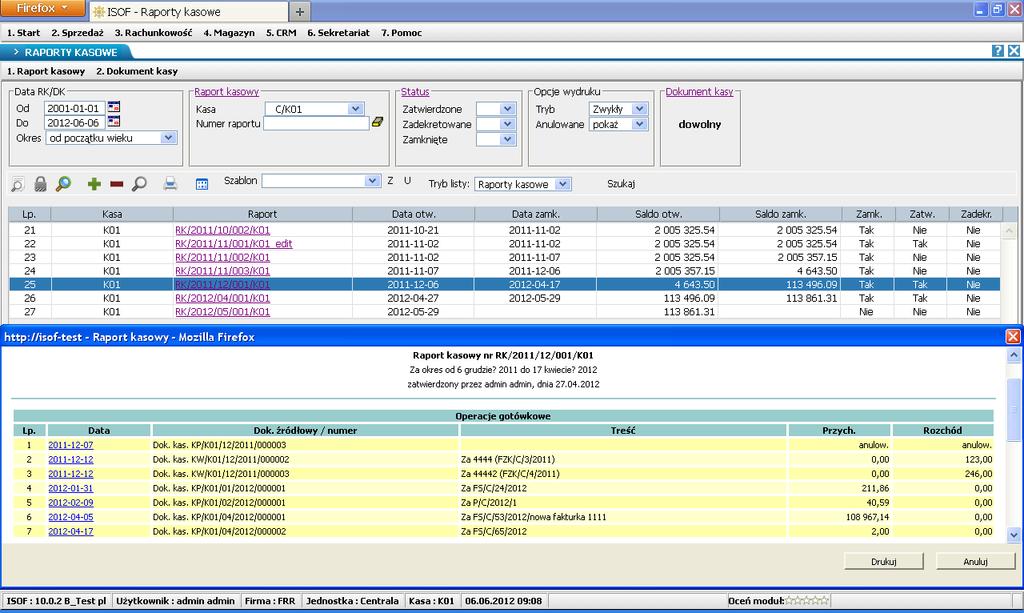Screen dimensions: 1024x613
Task: Open the 4. Magazyn menu
Action: (x=229, y=33)
